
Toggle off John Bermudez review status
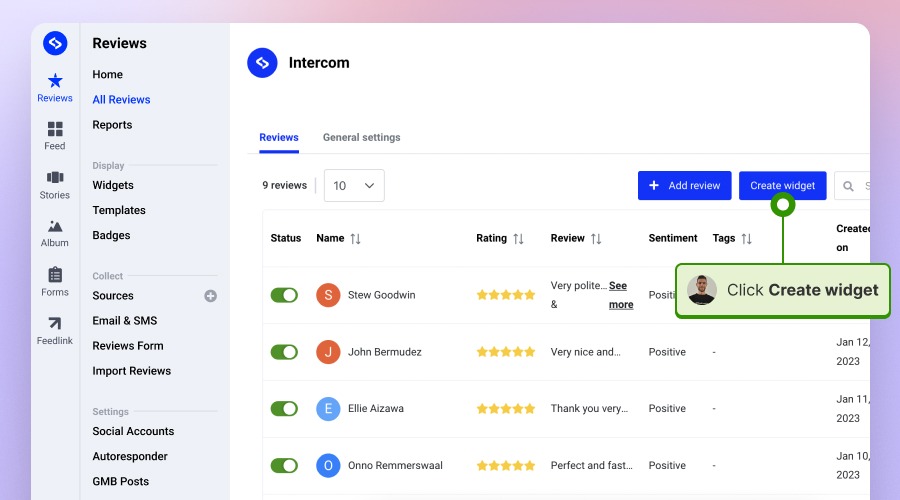pos(284,352)
